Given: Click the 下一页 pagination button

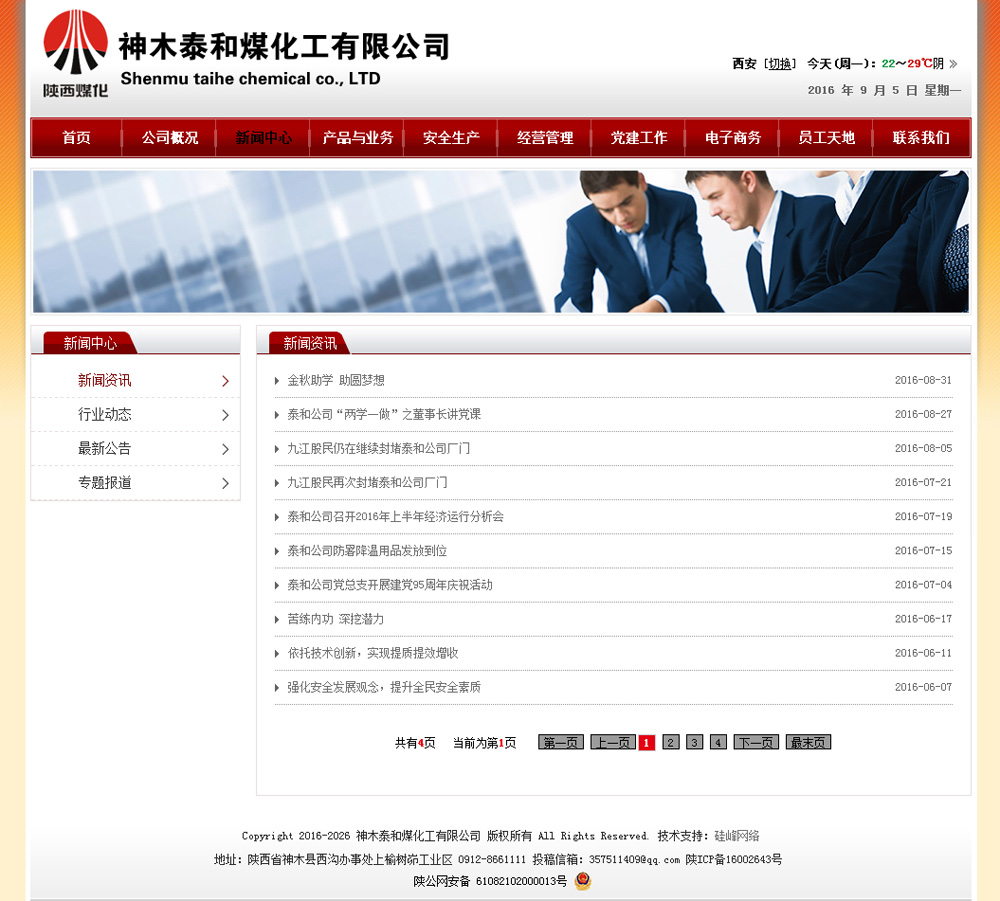Looking at the screenshot, I should [755, 742].
